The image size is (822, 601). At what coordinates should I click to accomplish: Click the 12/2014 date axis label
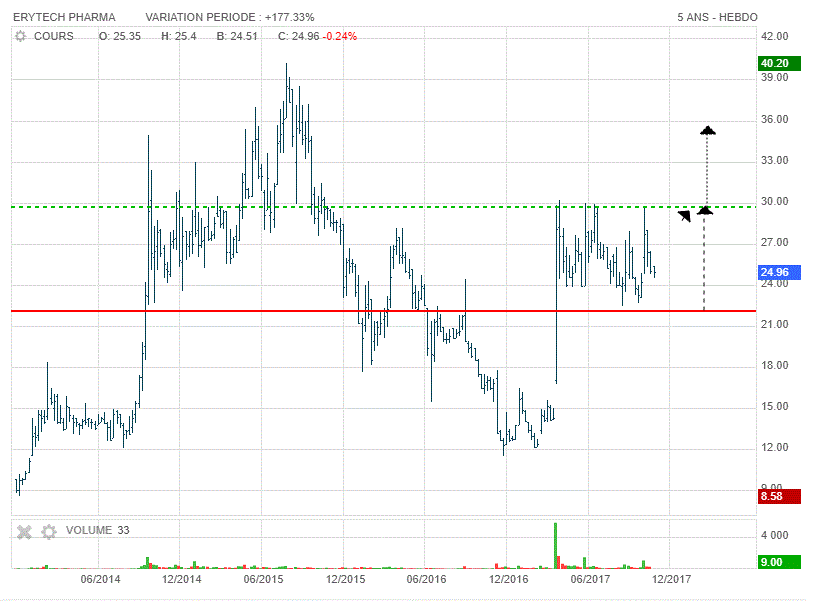point(181,579)
